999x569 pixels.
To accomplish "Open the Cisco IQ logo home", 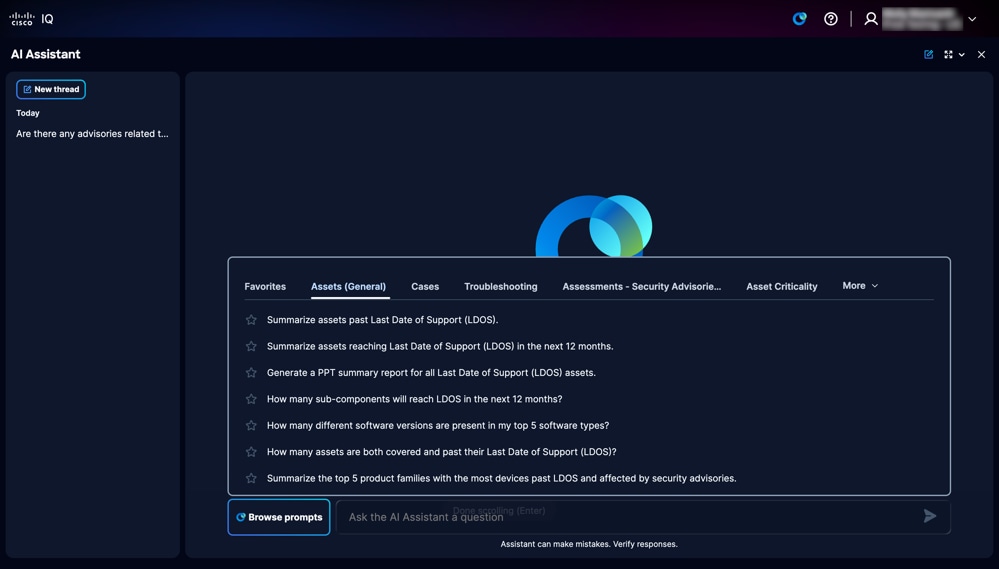I will click(x=31, y=19).
